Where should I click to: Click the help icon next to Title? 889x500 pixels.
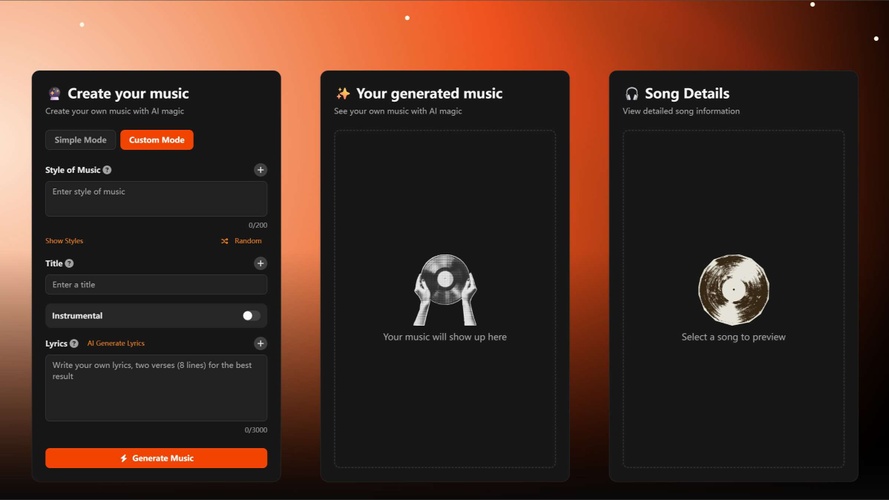point(69,263)
